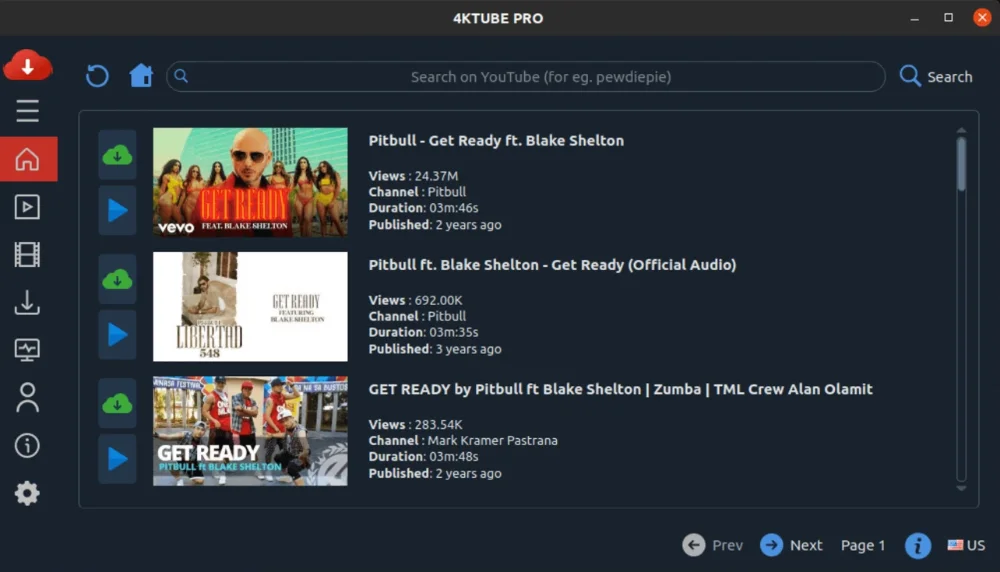The width and height of the screenshot is (1000, 572).
Task: Open the video player sidebar icon
Action: click(27, 207)
